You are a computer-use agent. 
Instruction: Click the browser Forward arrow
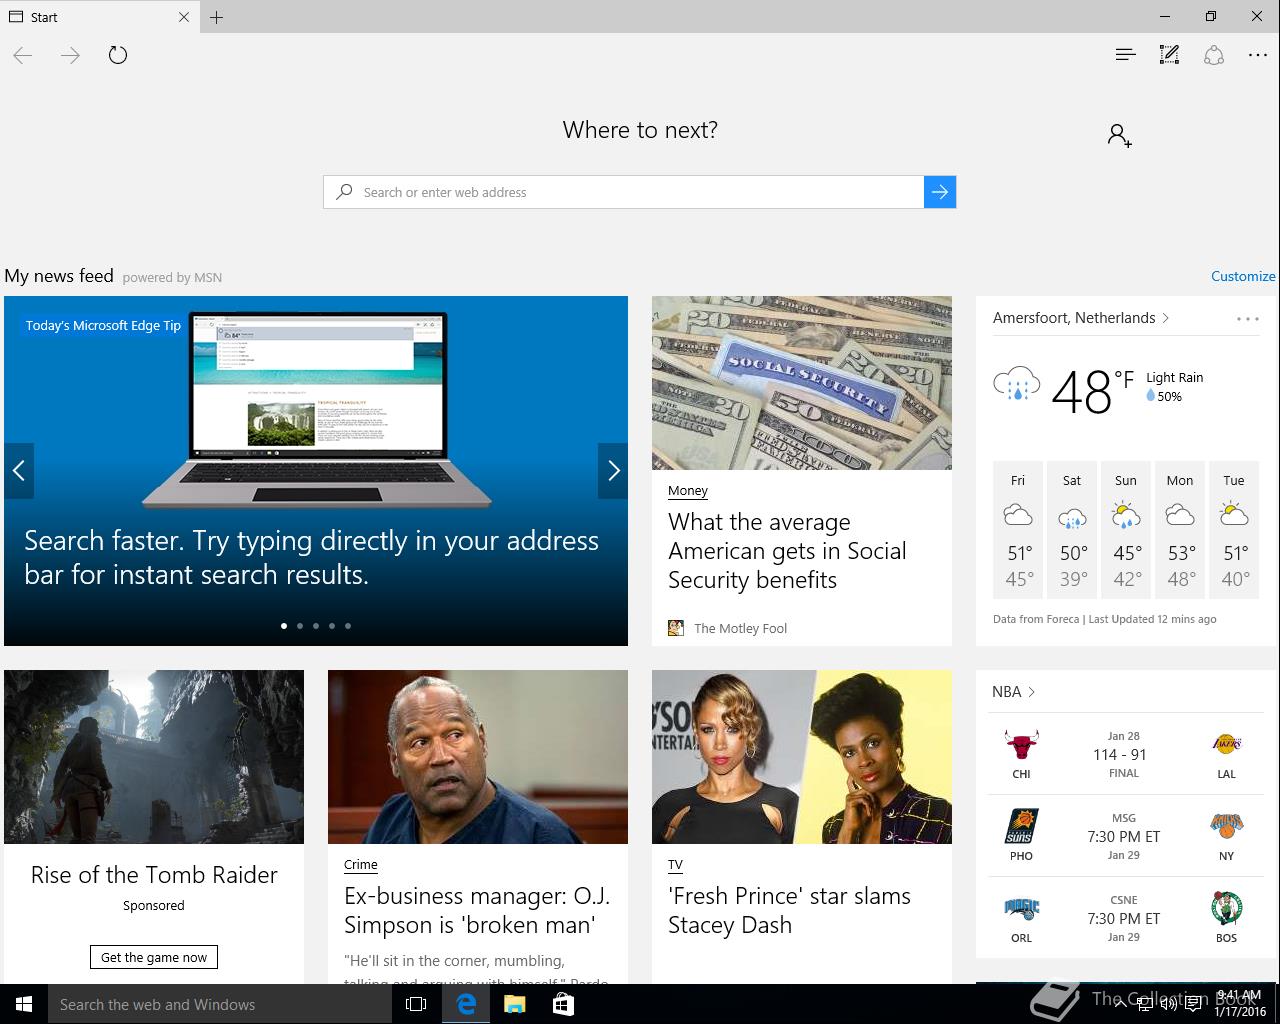(70, 55)
